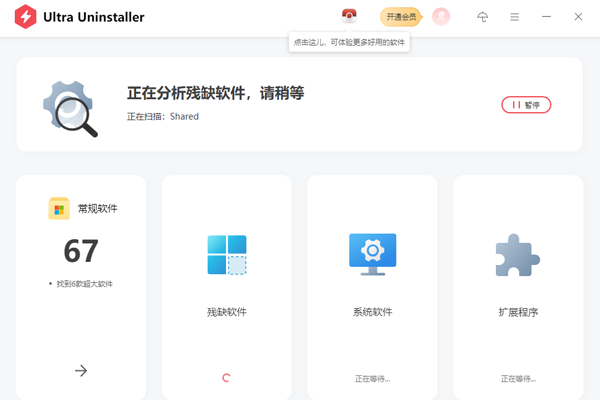Select the 常规软件 label
This screenshot has height=400, width=600.
click(98, 209)
